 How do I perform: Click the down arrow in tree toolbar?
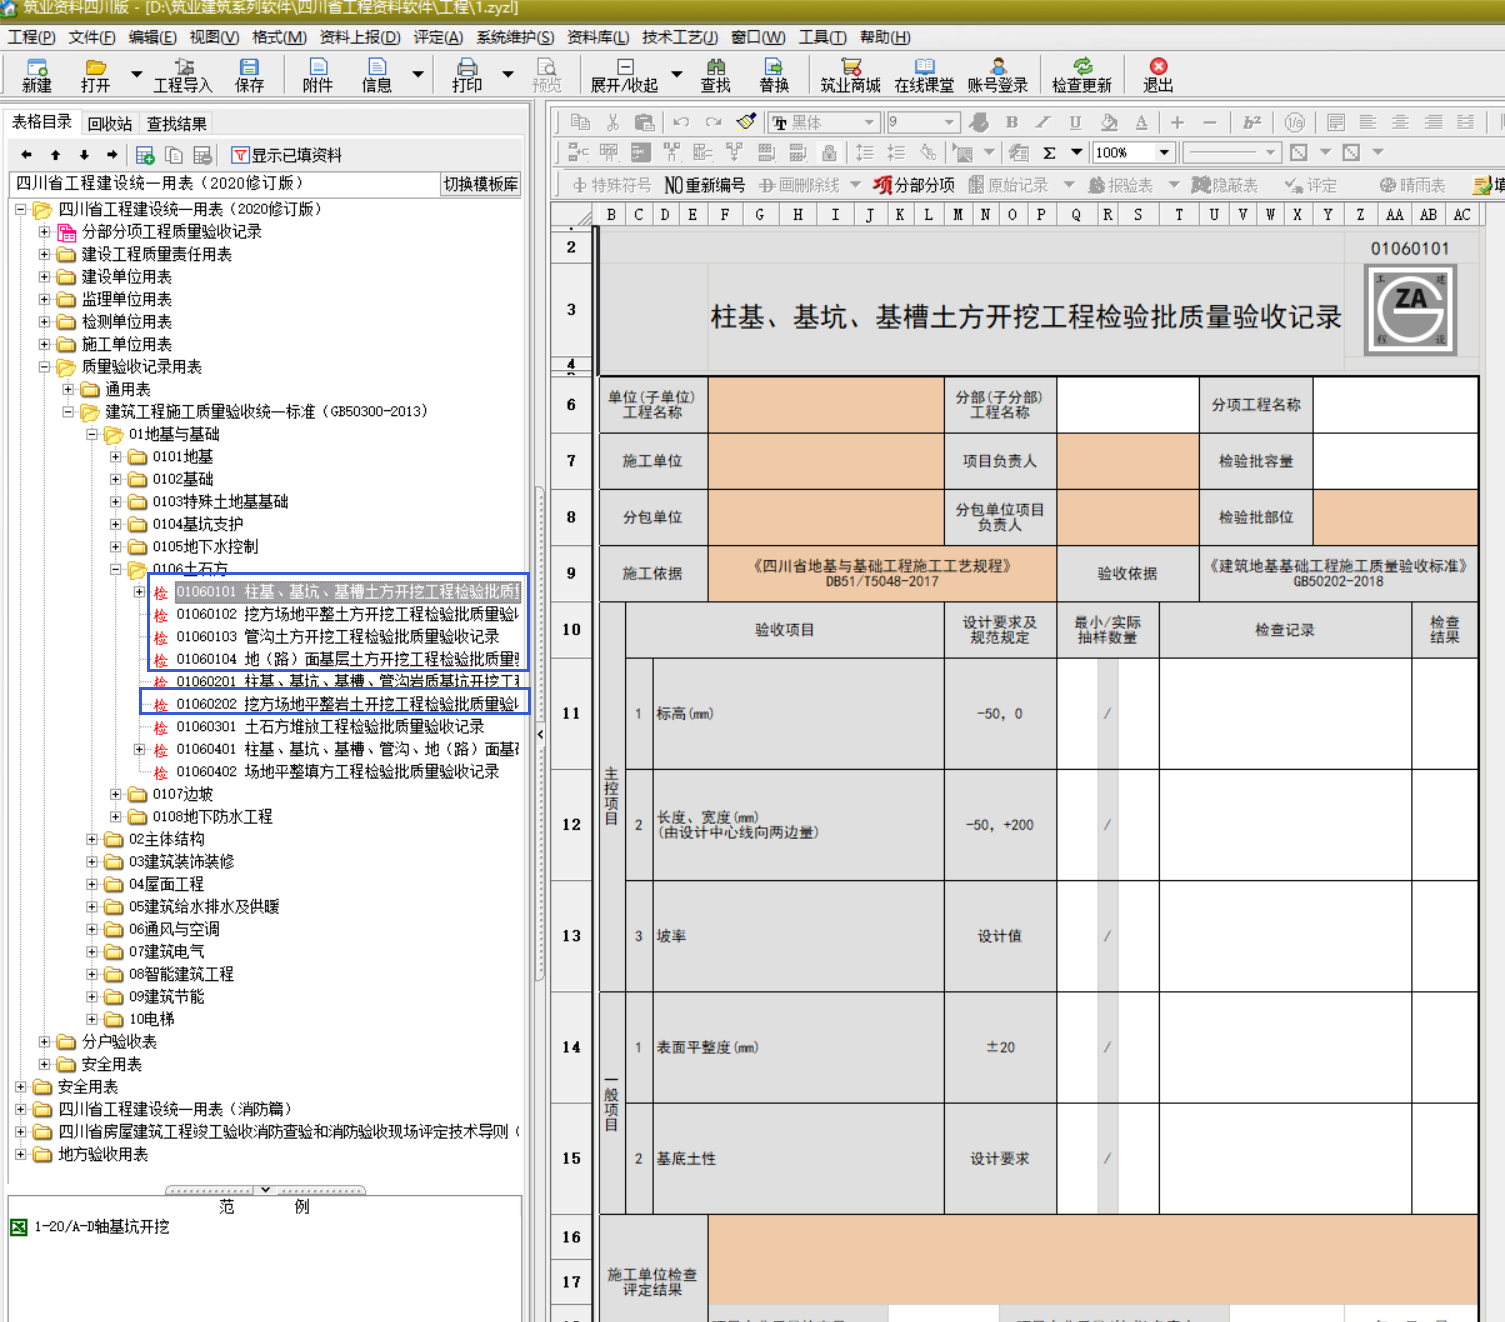tap(84, 155)
